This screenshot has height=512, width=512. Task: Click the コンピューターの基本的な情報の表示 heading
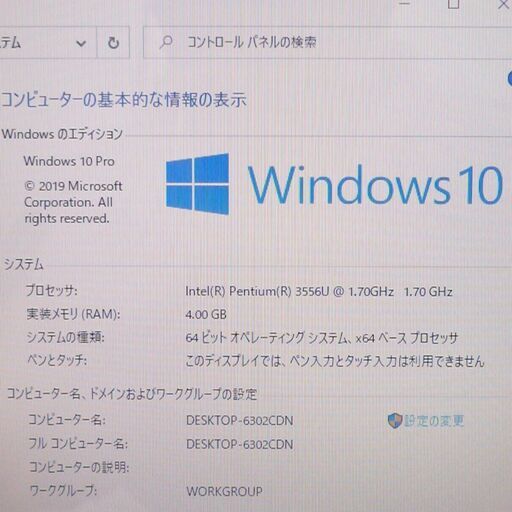[x=124, y=99]
